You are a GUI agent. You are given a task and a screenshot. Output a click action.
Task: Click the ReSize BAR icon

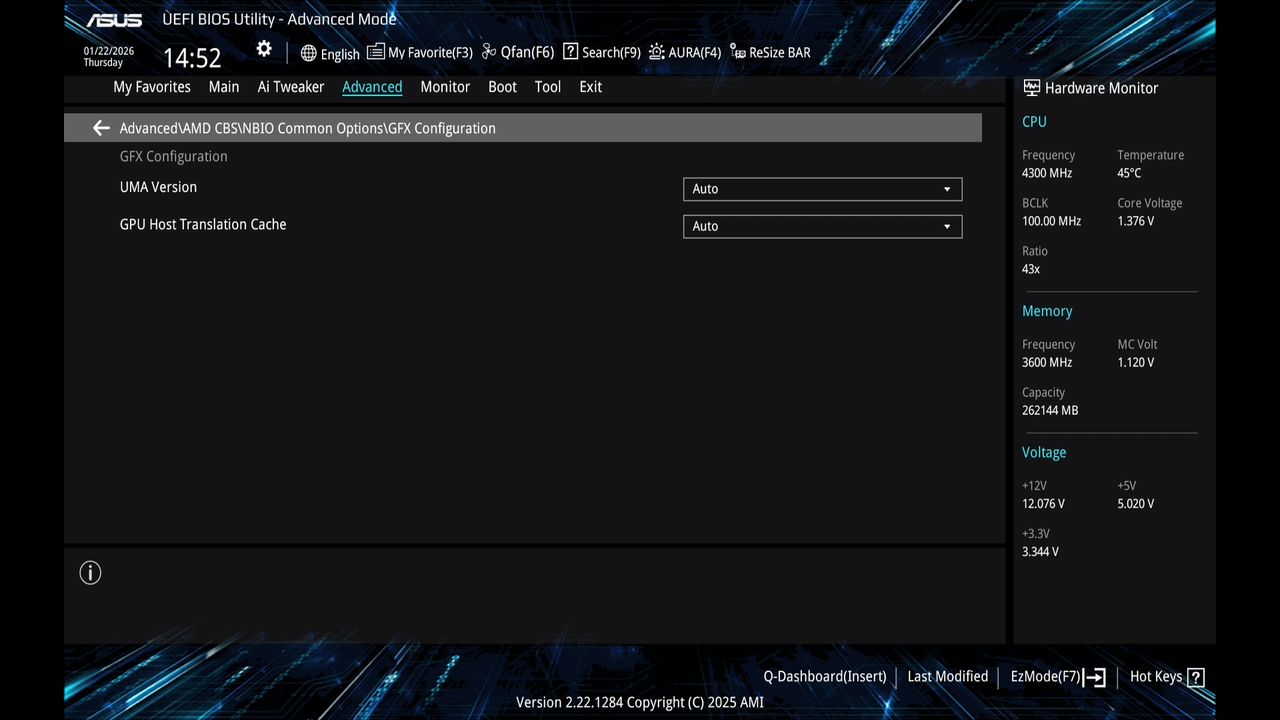[736, 53]
